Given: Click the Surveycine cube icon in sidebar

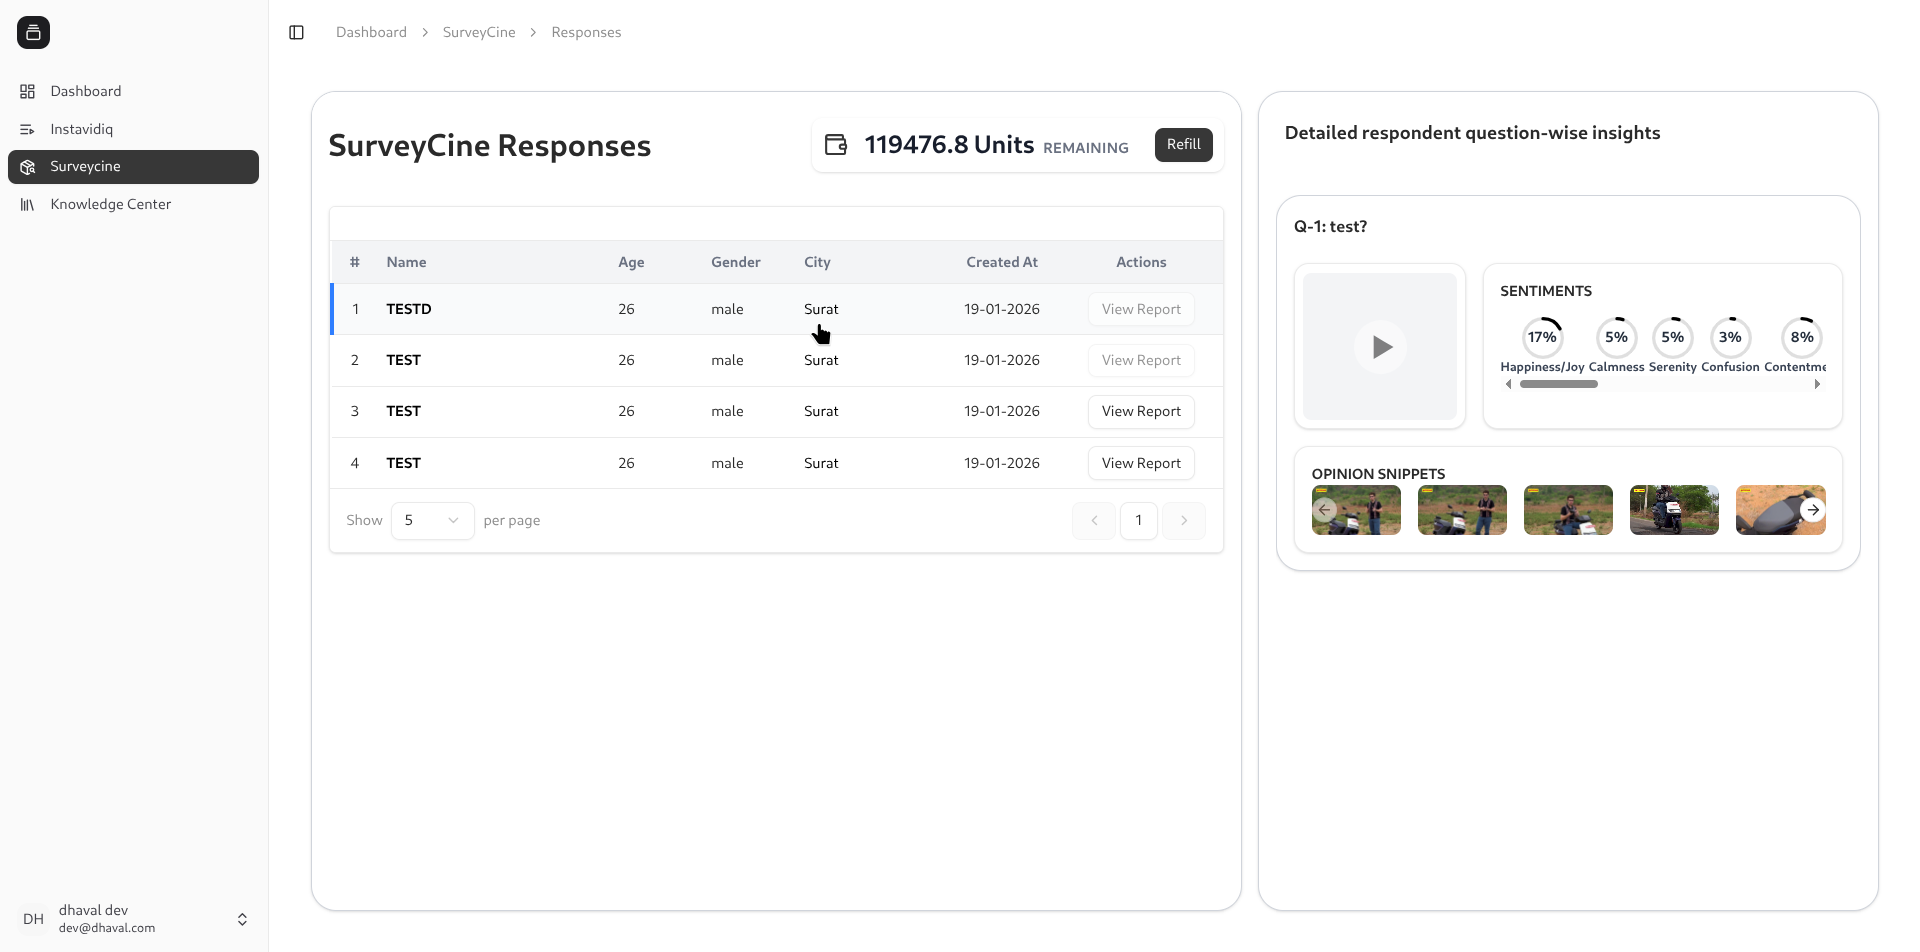Looking at the screenshot, I should (x=28, y=167).
